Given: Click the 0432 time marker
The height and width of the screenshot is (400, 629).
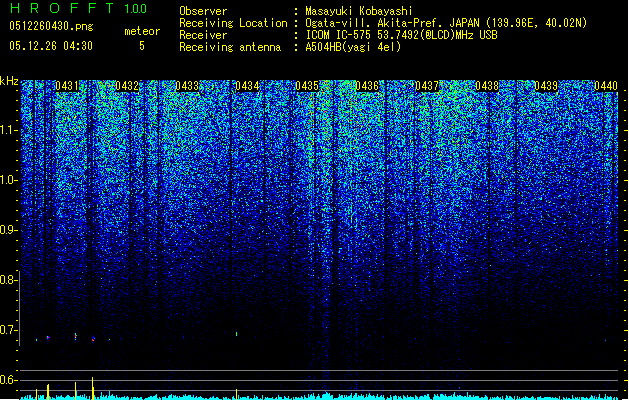Looking at the screenshot, I should [127, 86].
